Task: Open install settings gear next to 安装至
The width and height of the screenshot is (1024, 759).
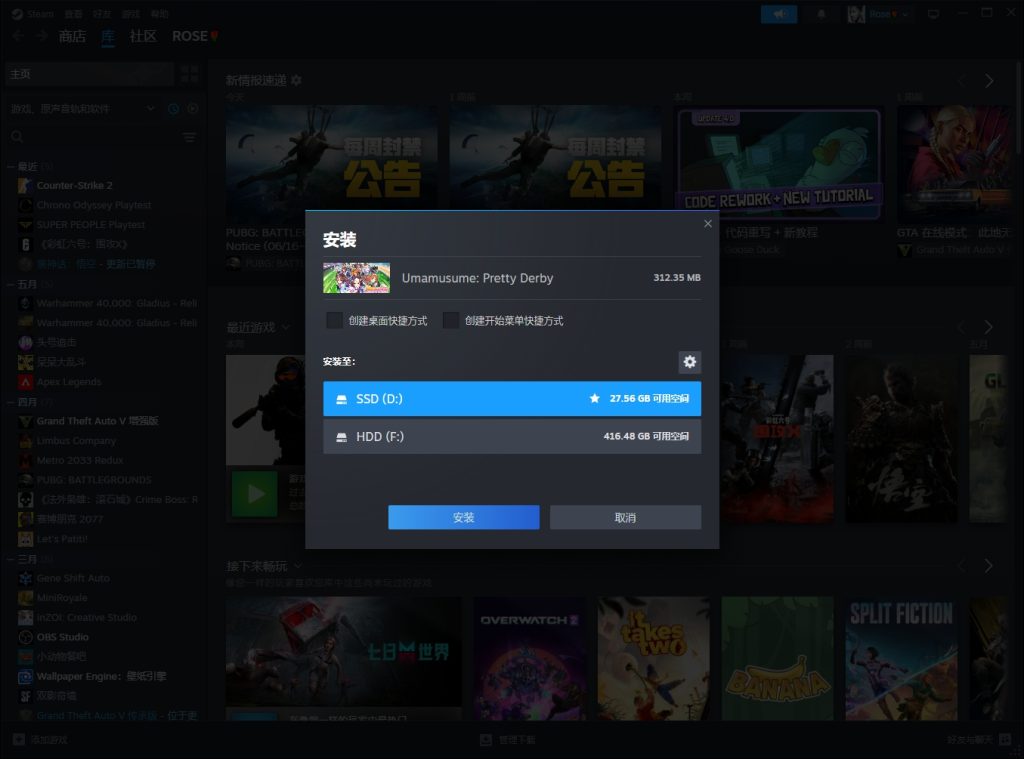Action: pyautogui.click(x=690, y=362)
